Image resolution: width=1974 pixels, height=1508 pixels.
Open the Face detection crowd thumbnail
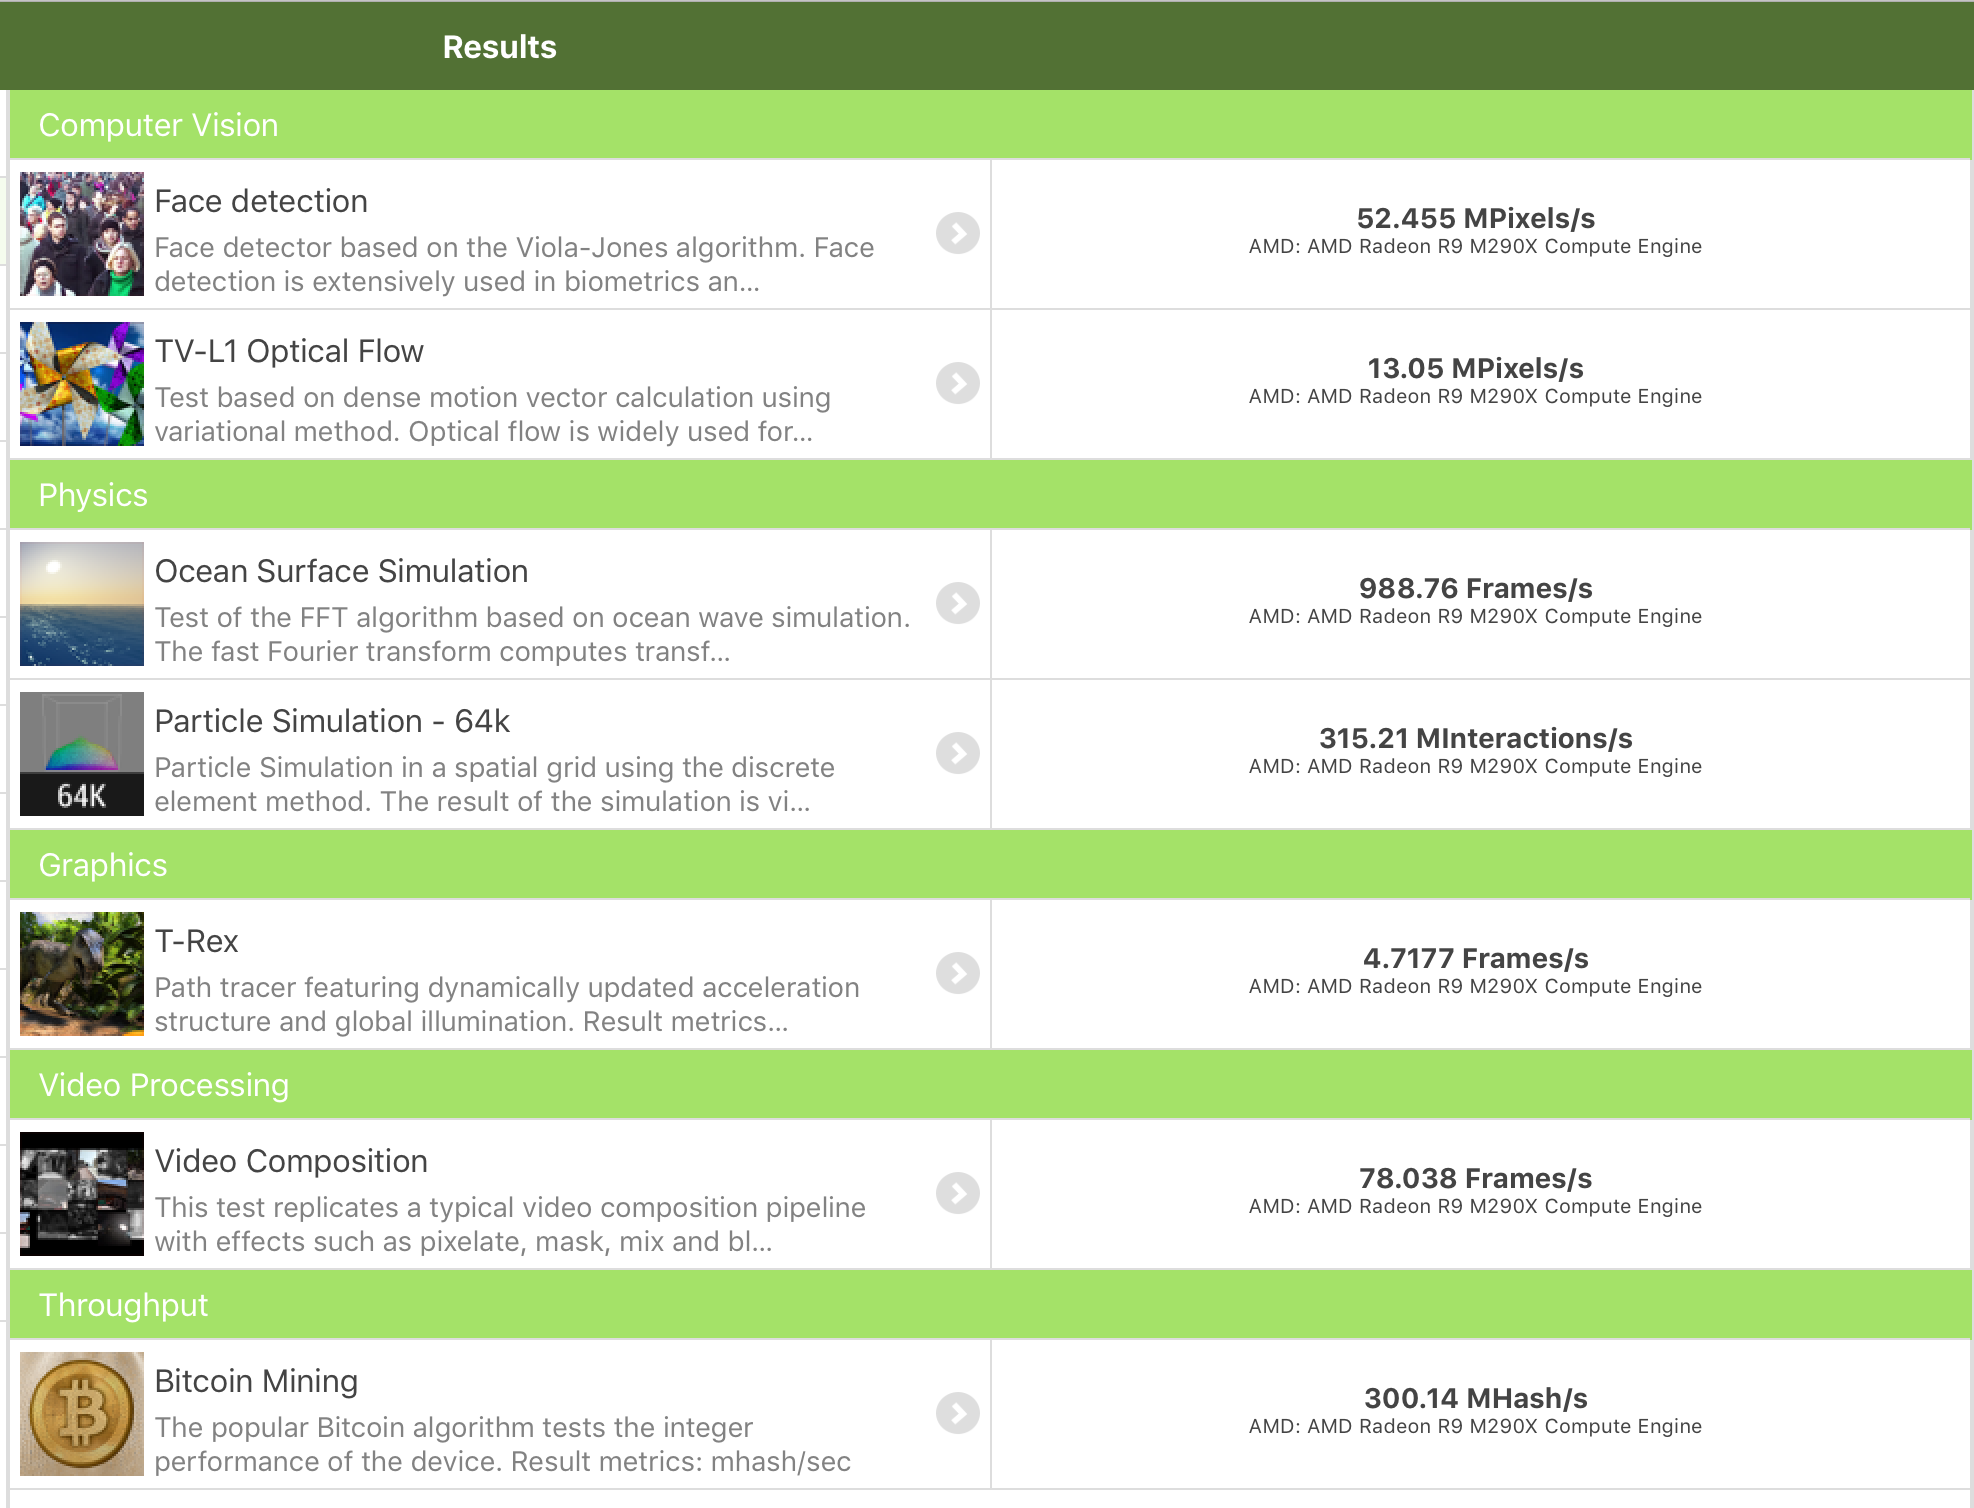tap(82, 234)
